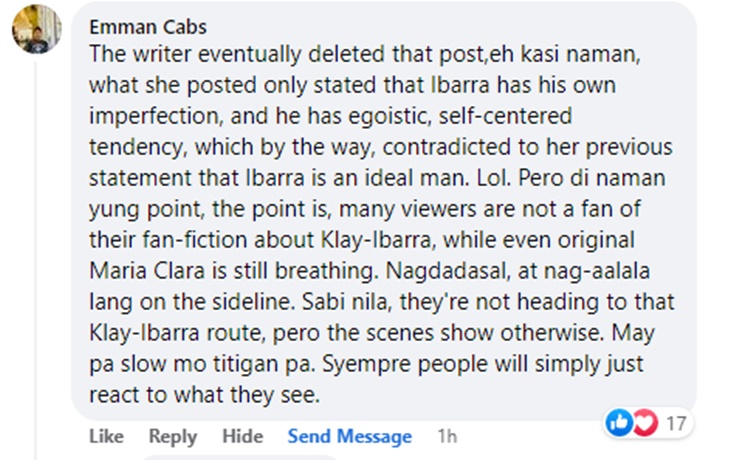Image resolution: width=750 pixels, height=460 pixels.
Task: Like Emman Cabs' comment
Action: click(106, 436)
